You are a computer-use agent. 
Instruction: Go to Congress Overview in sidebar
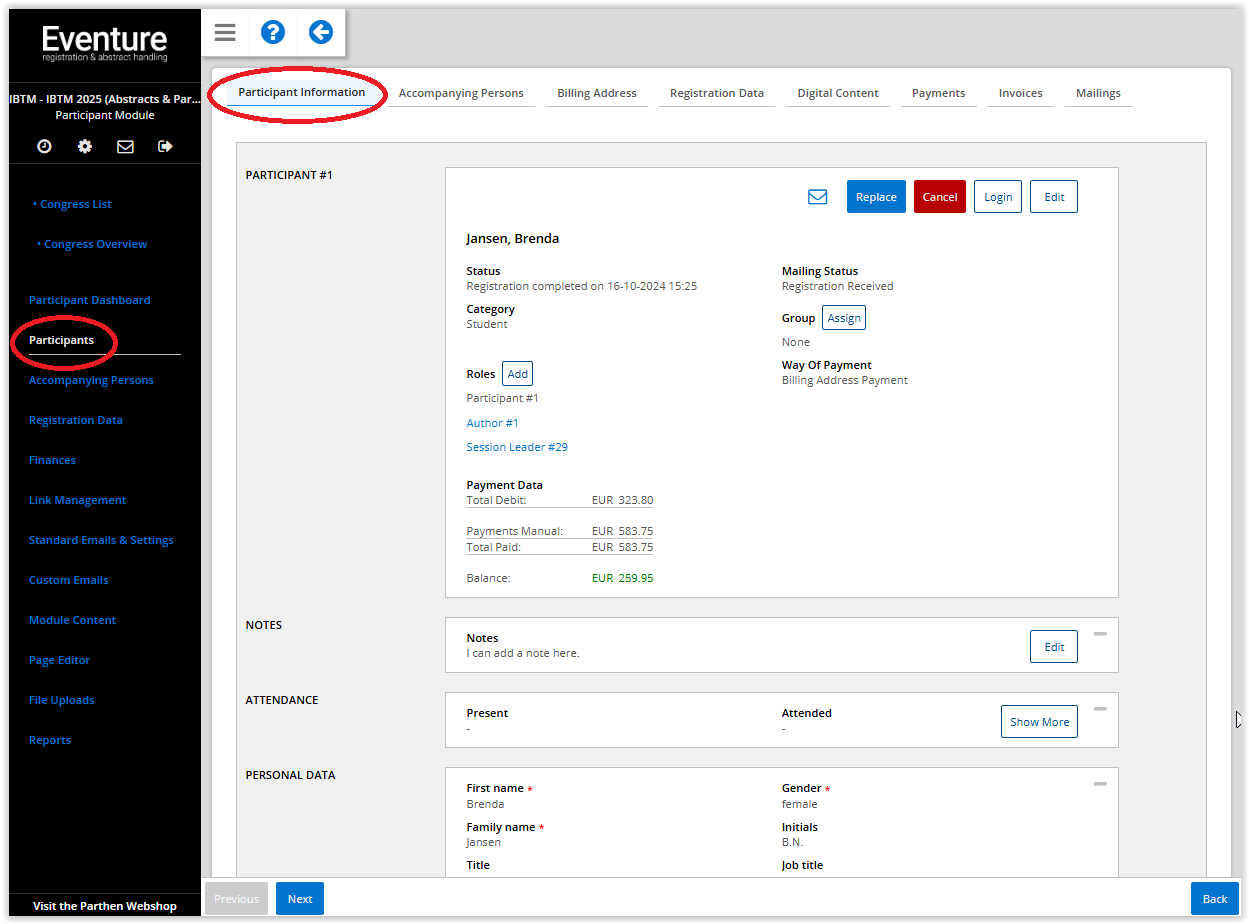95,244
